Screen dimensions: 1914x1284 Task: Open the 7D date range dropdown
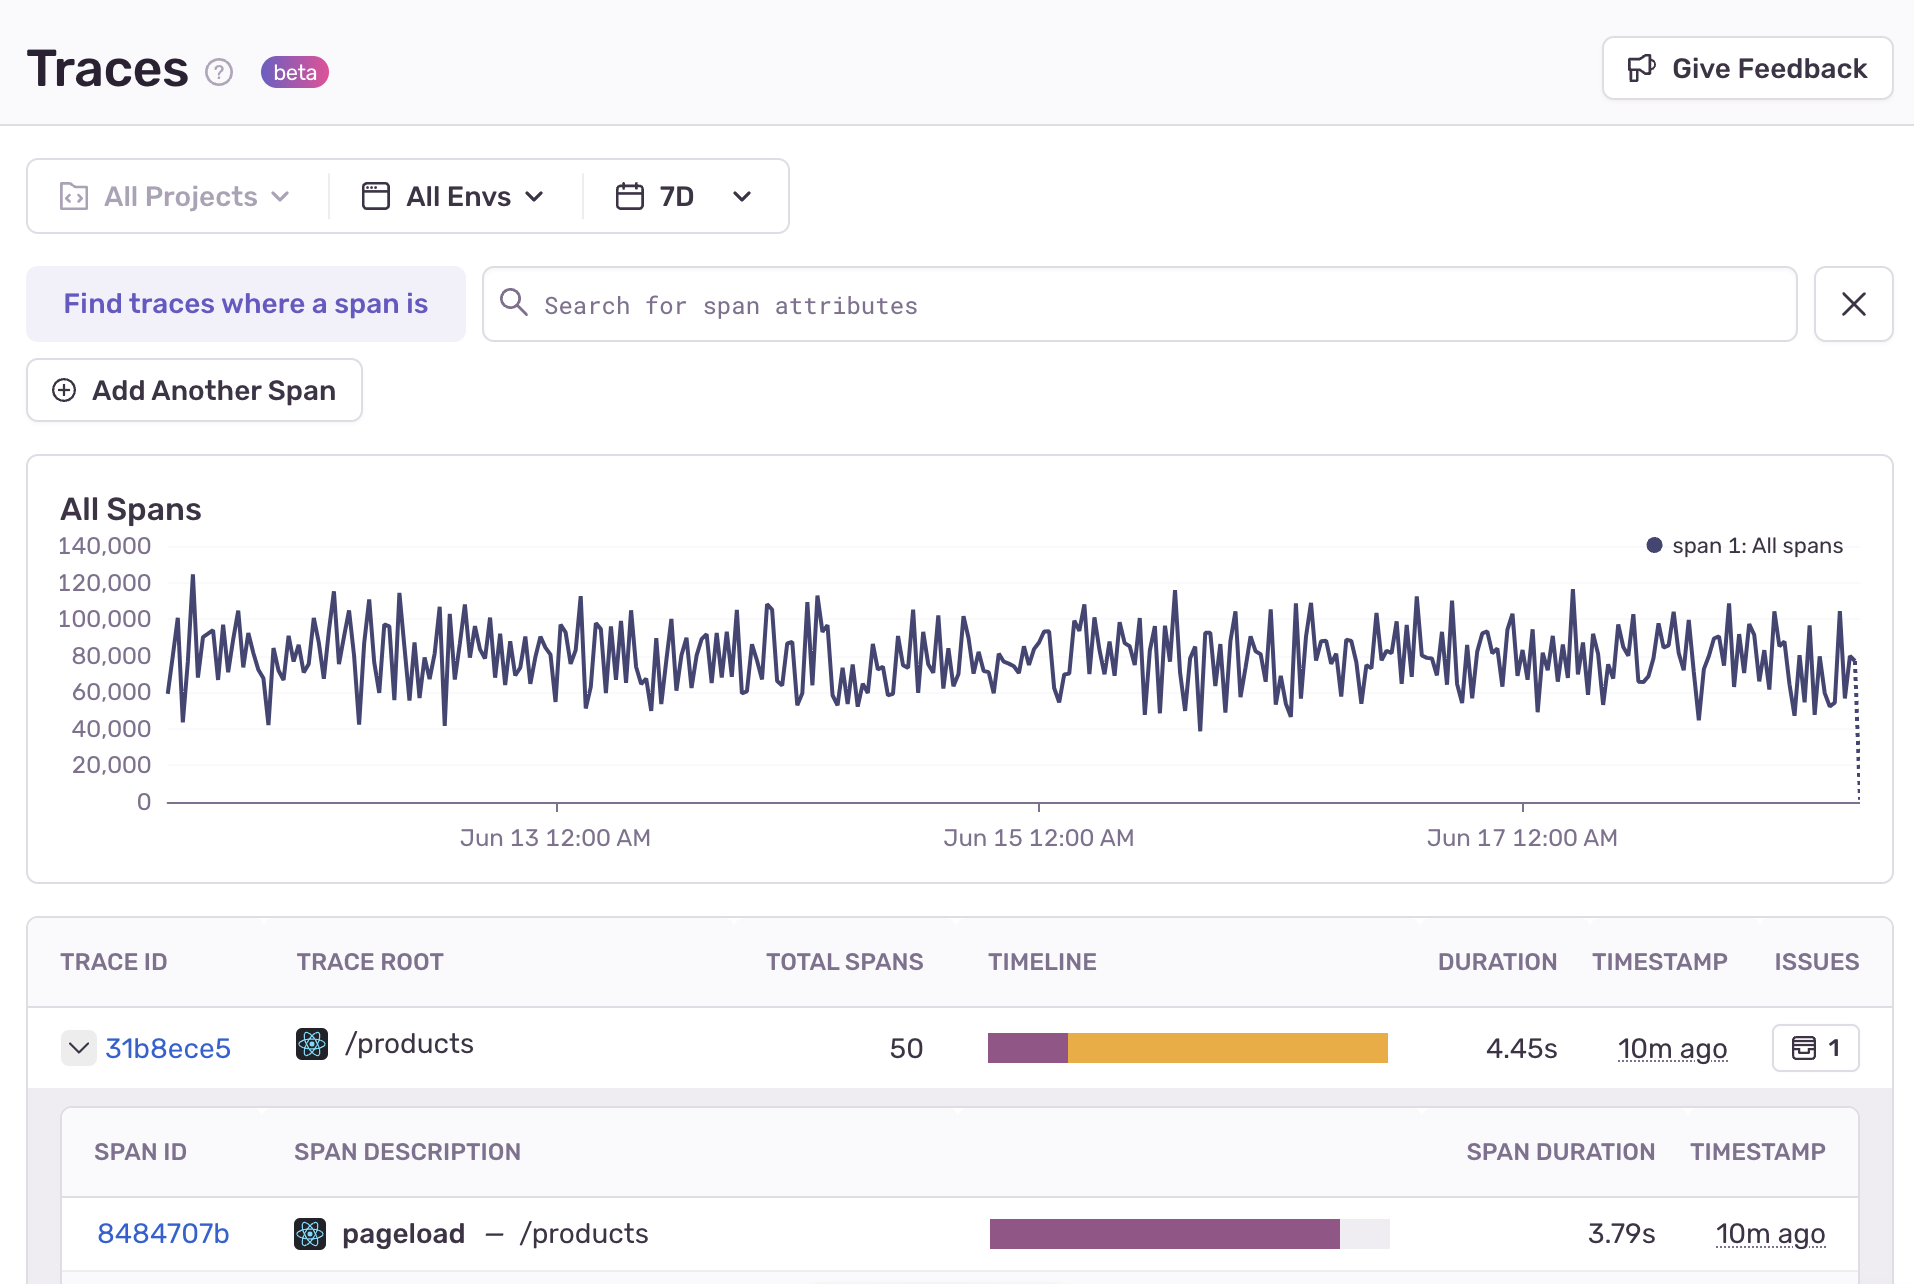tap(685, 196)
